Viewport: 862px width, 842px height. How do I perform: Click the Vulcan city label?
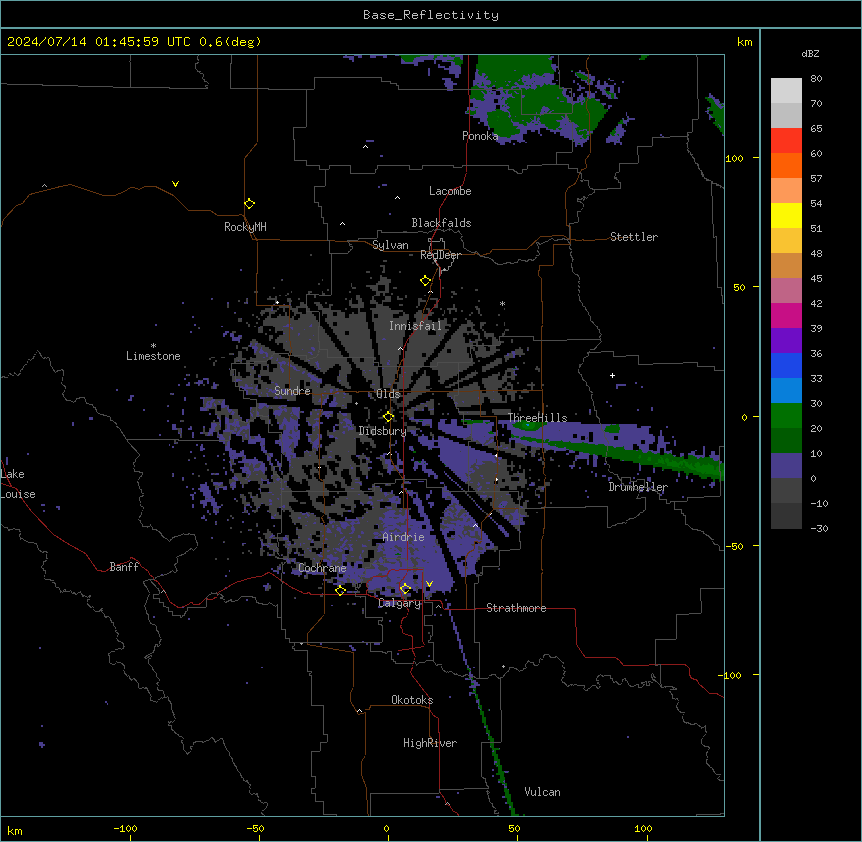[x=543, y=792]
